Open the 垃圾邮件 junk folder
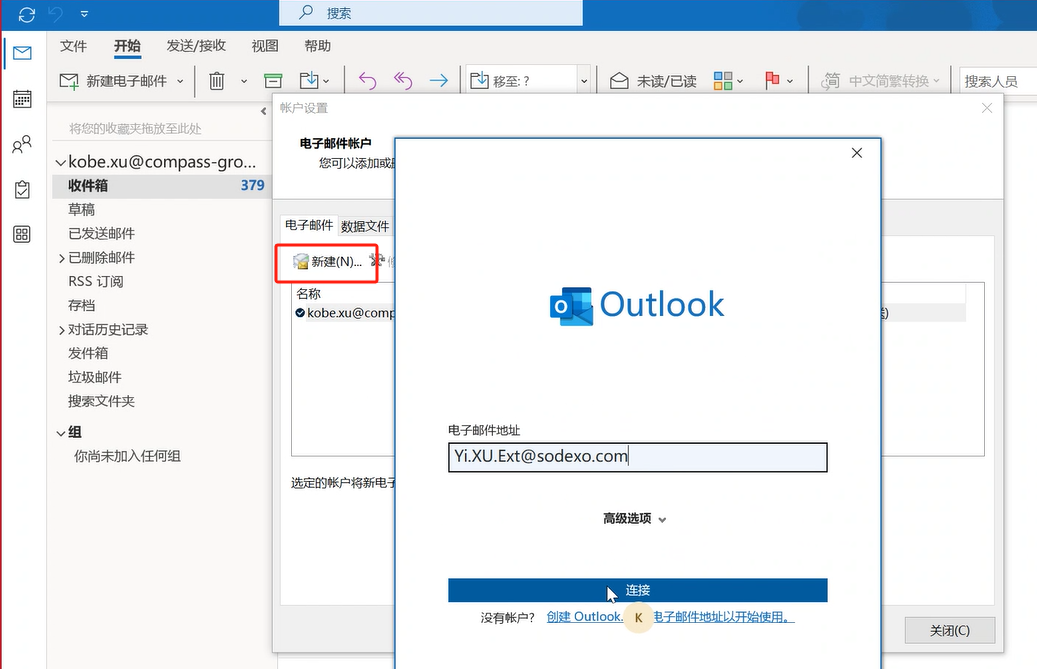 click(x=95, y=377)
